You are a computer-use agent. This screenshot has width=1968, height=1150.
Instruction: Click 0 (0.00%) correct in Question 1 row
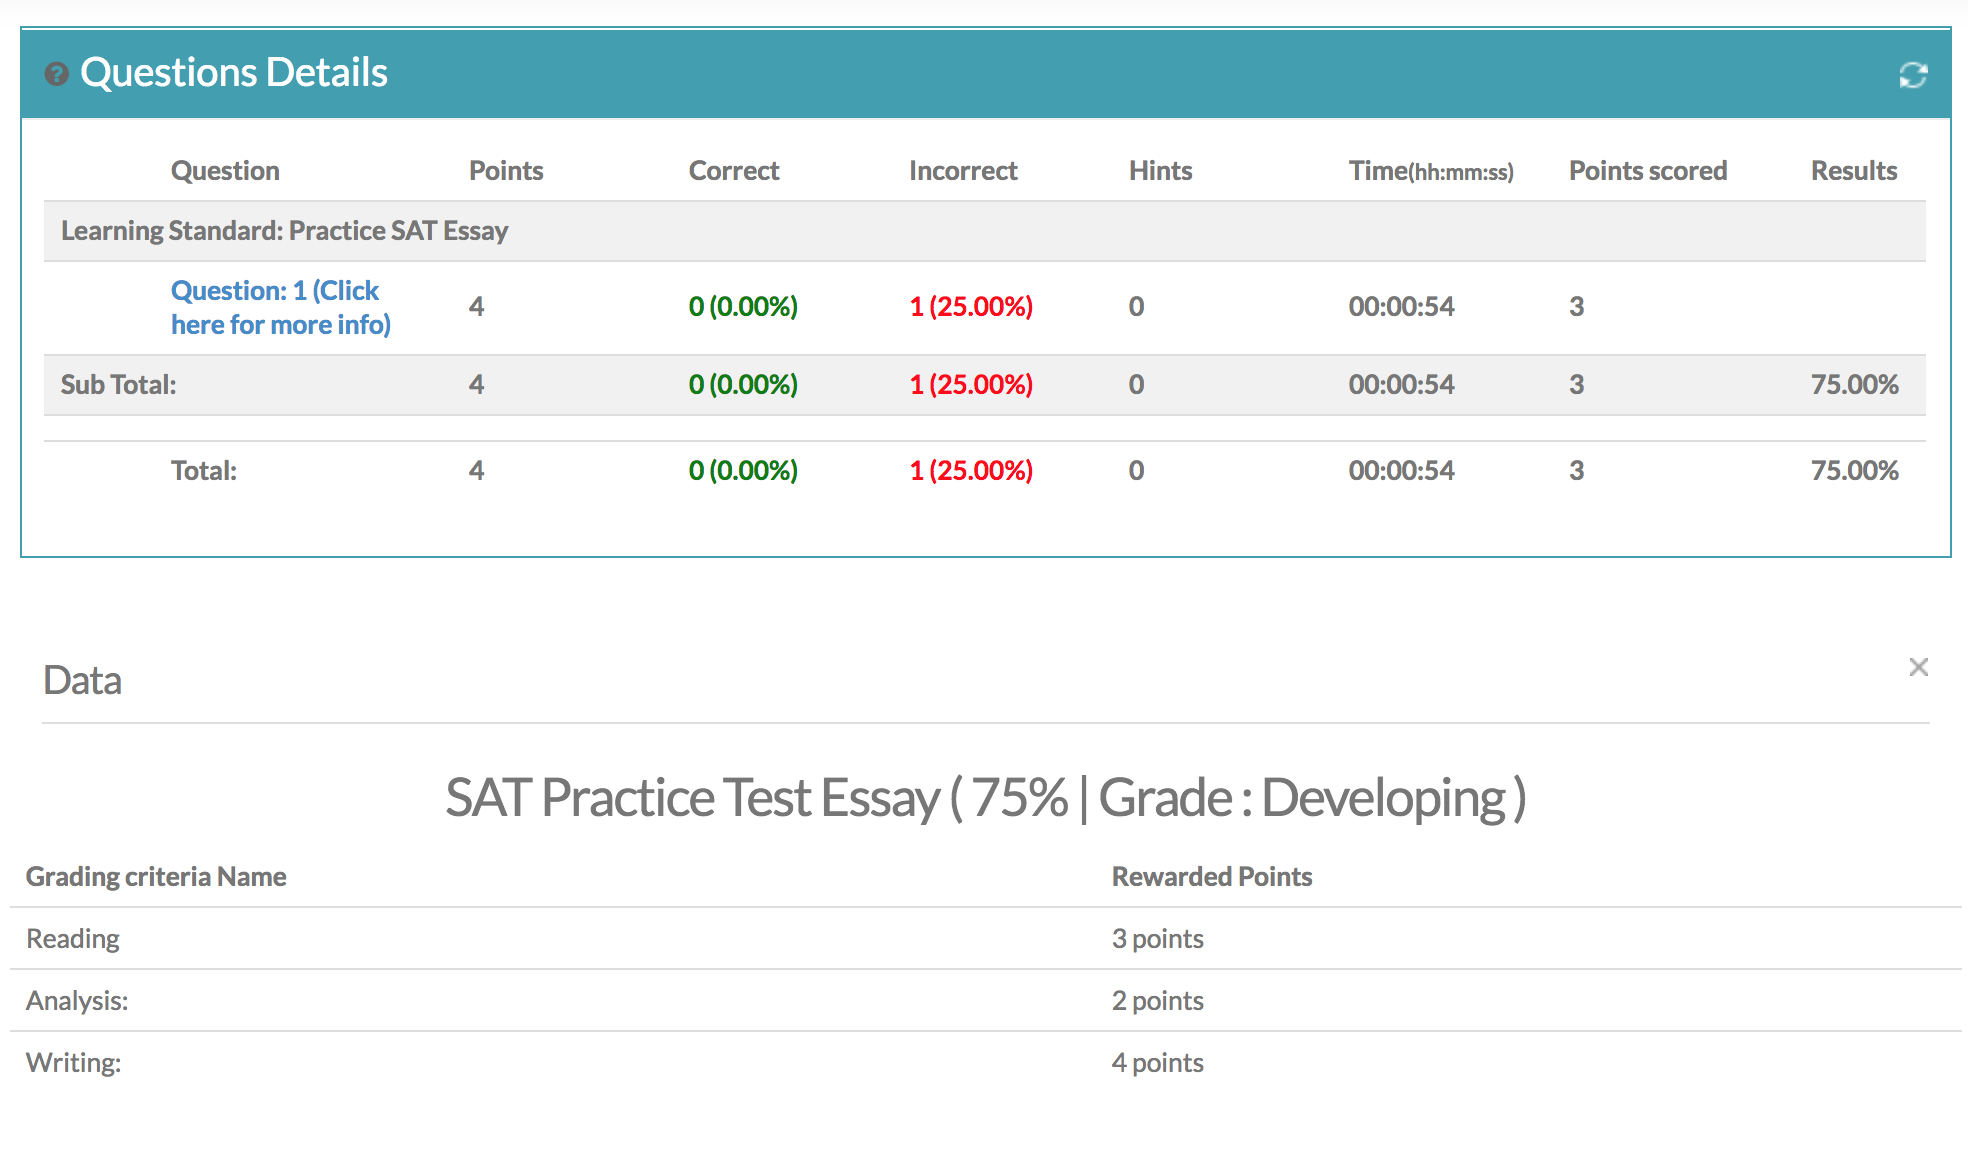[743, 307]
